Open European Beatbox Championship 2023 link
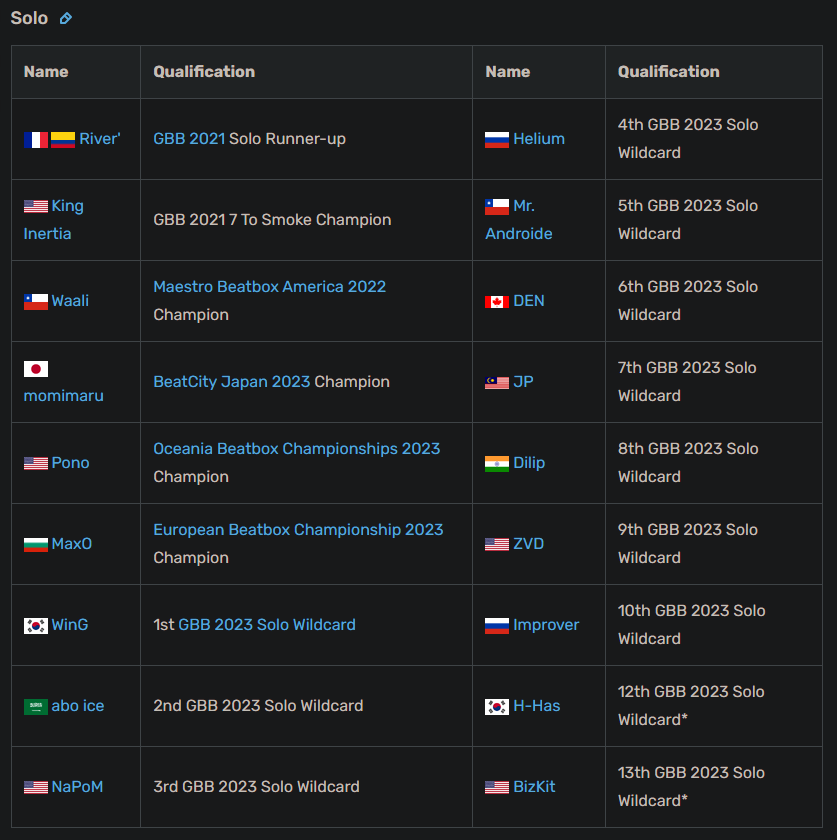The height and width of the screenshot is (840, 837). pyautogui.click(x=298, y=529)
